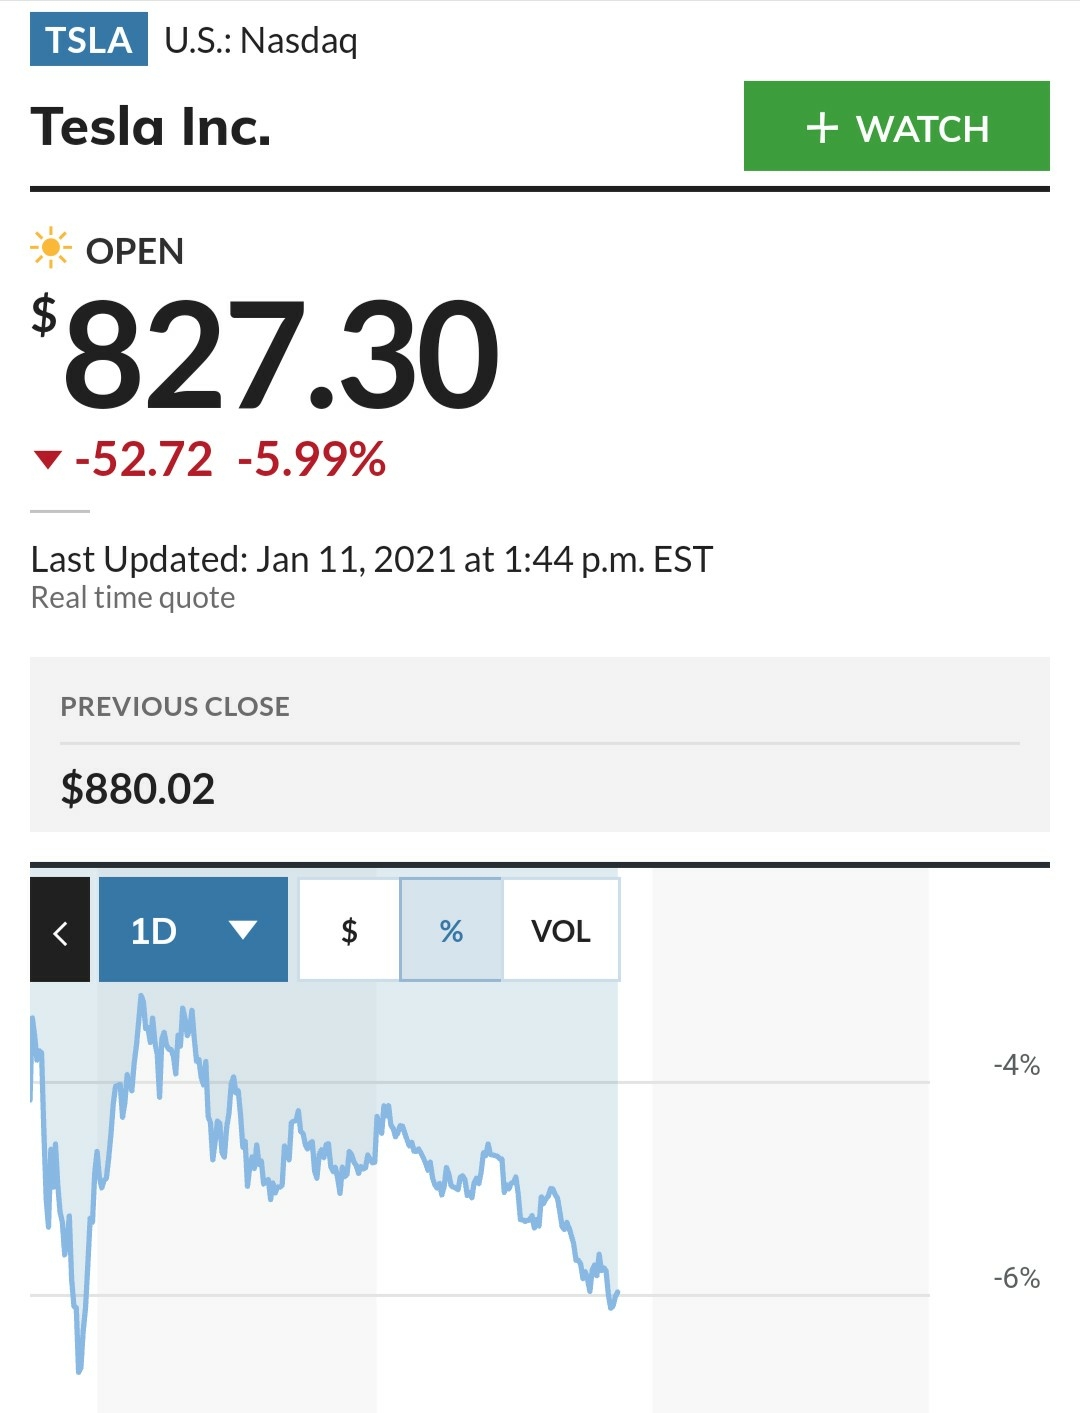Open the 1D time range dropdown
Image resolution: width=1080 pixels, height=1413 pixels.
pyautogui.click(x=193, y=930)
